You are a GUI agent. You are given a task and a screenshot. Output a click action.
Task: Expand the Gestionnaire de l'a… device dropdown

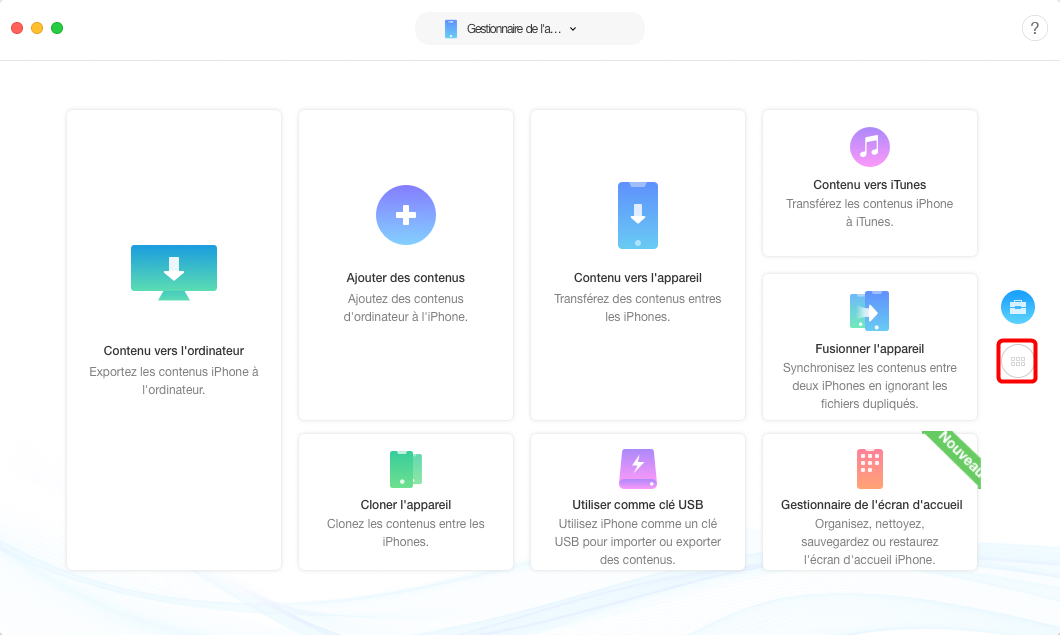(530, 28)
